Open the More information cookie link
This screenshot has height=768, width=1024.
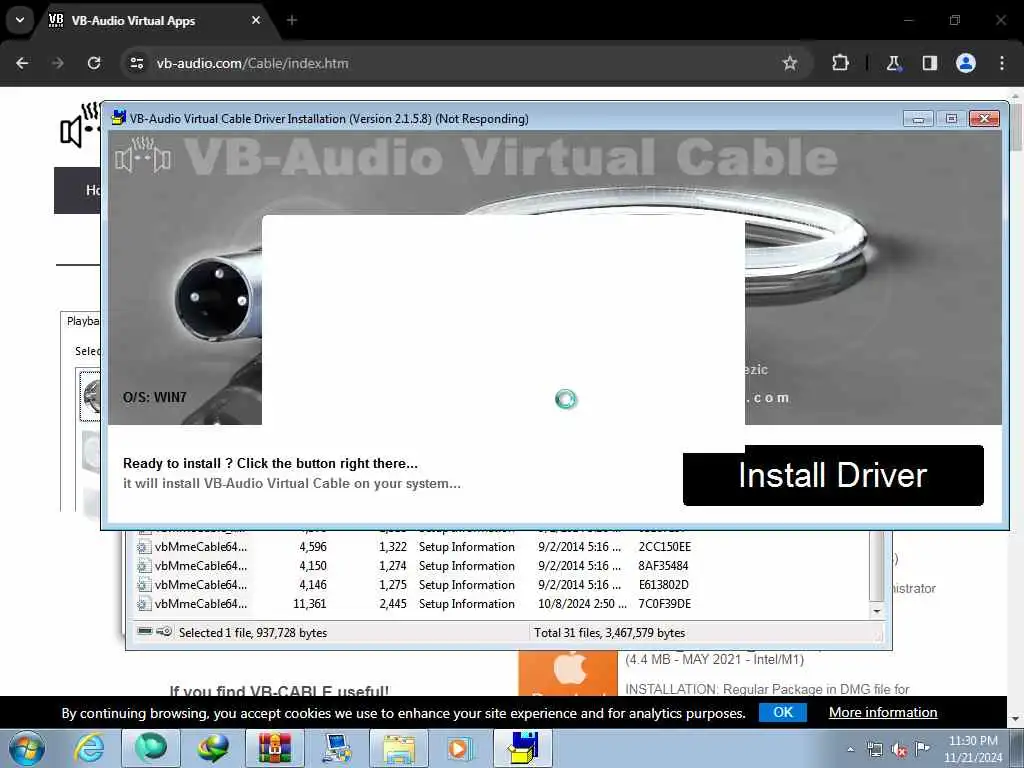pyautogui.click(x=883, y=712)
